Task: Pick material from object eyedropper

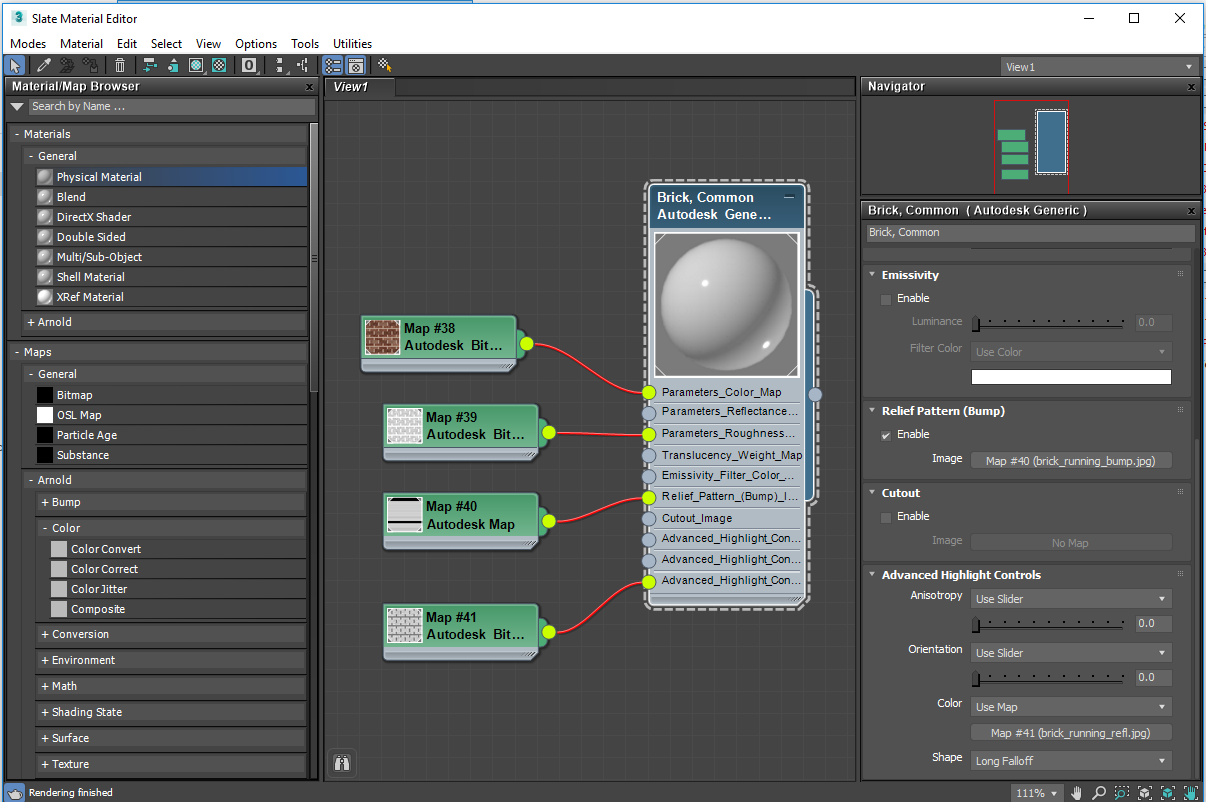Action: [43, 66]
